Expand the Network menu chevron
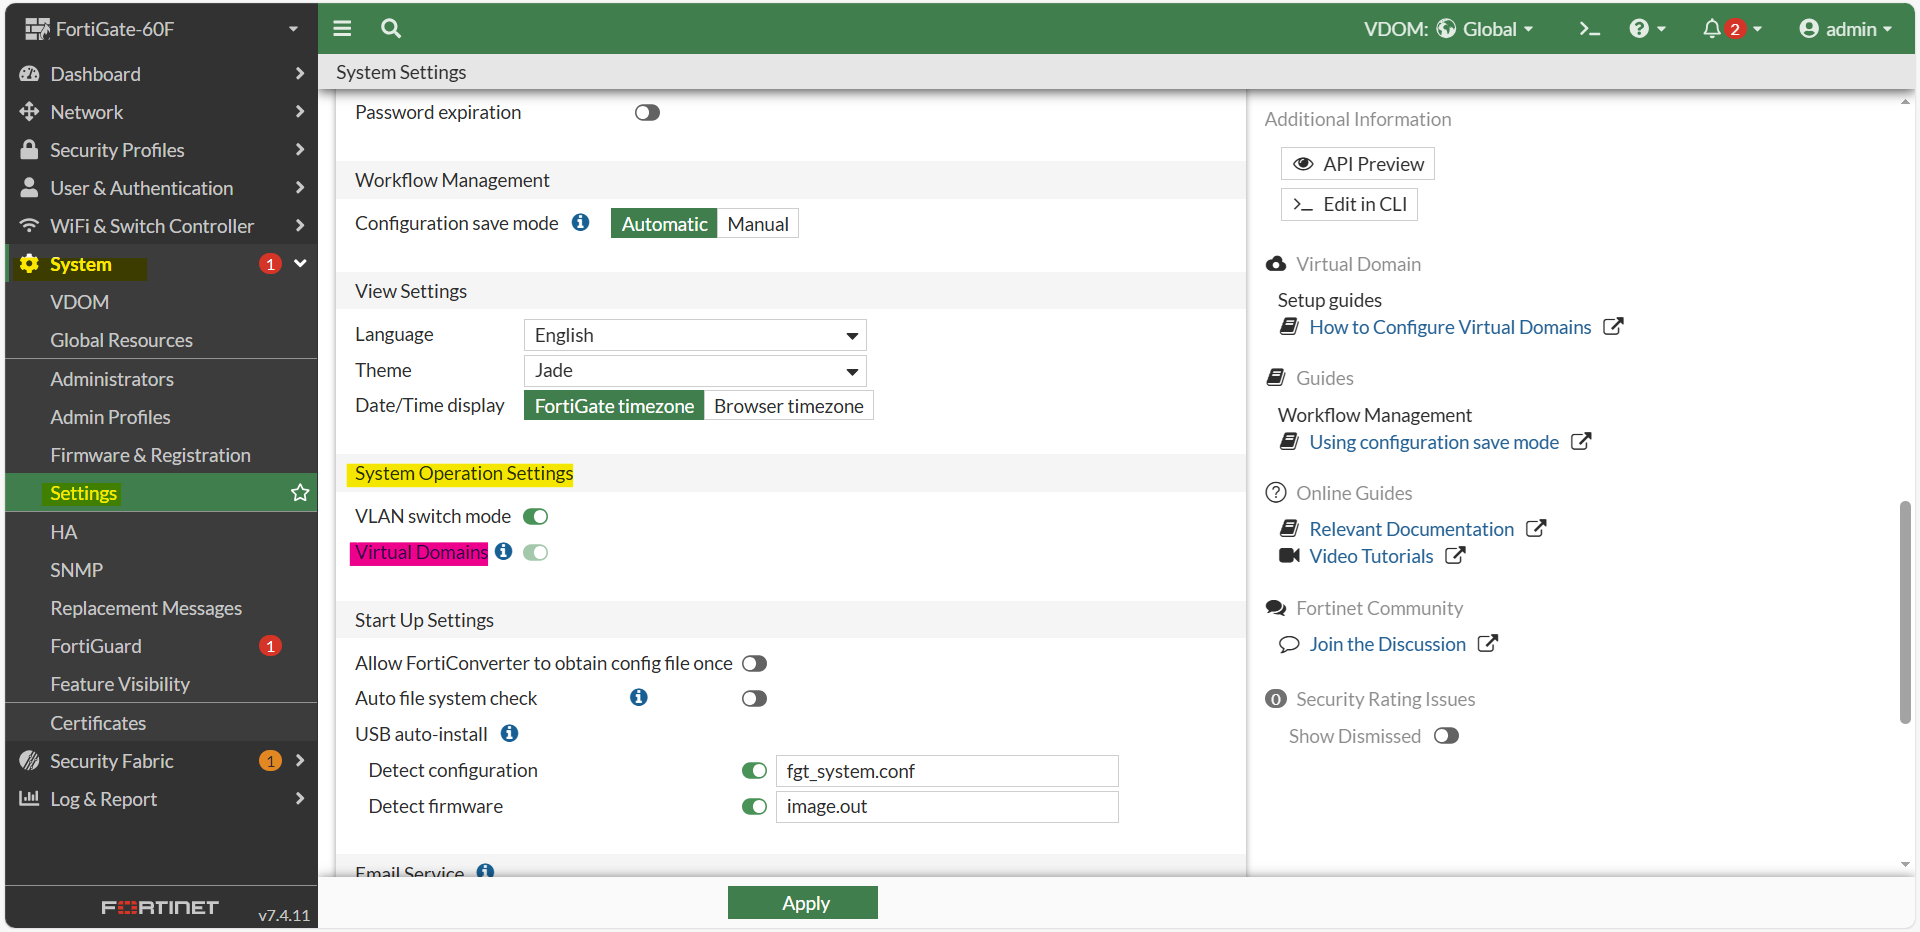The image size is (1920, 932). (x=300, y=112)
